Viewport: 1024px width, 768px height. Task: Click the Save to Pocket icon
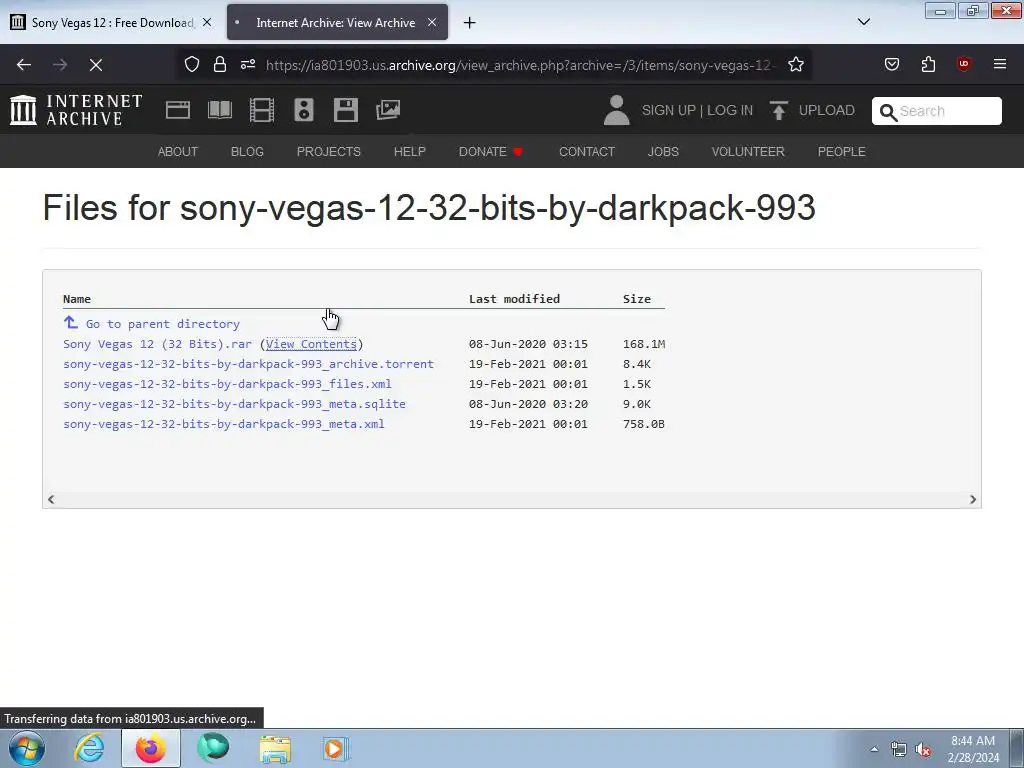coord(891,64)
